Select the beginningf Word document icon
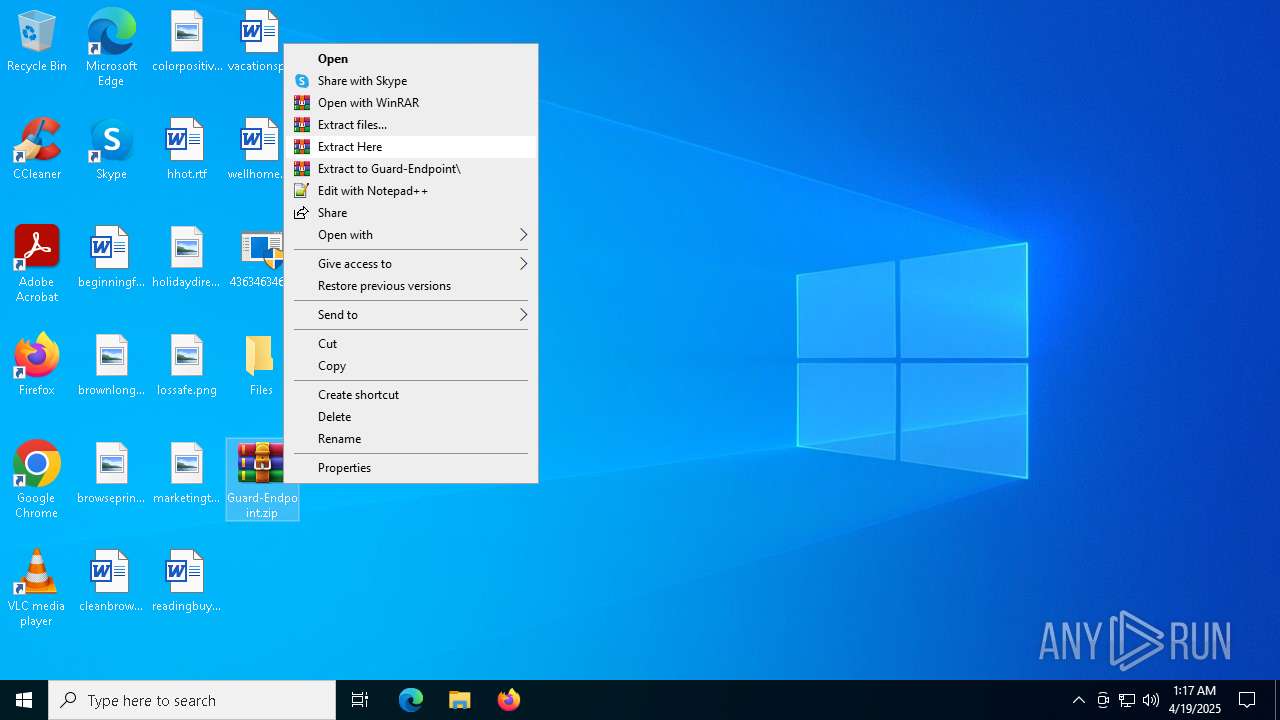The height and width of the screenshot is (720, 1280). point(111,258)
